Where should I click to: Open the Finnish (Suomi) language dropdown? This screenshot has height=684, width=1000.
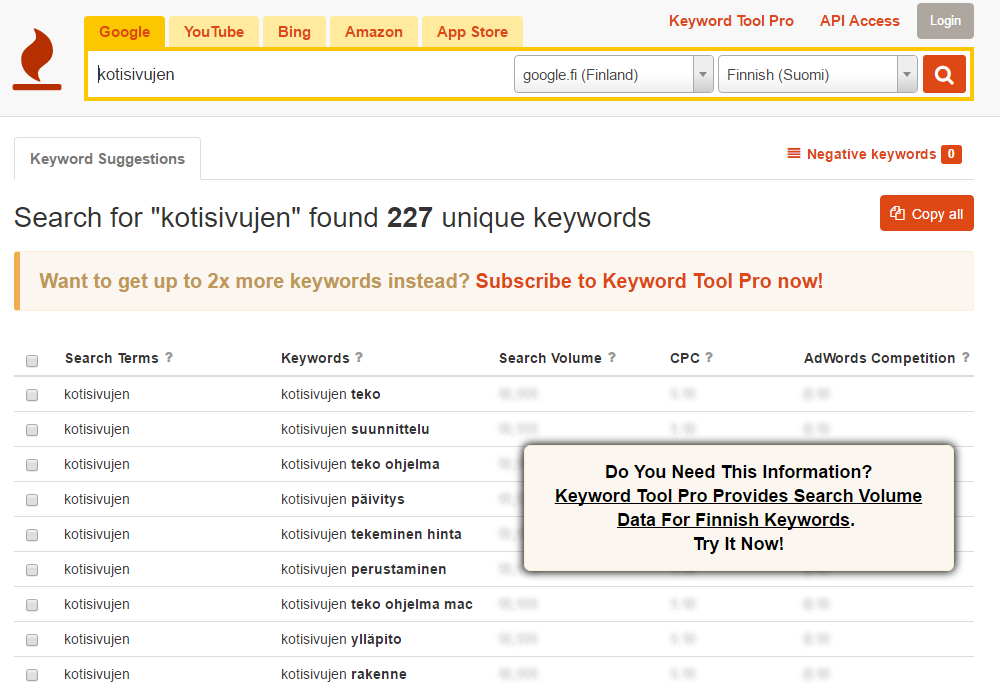click(x=818, y=75)
